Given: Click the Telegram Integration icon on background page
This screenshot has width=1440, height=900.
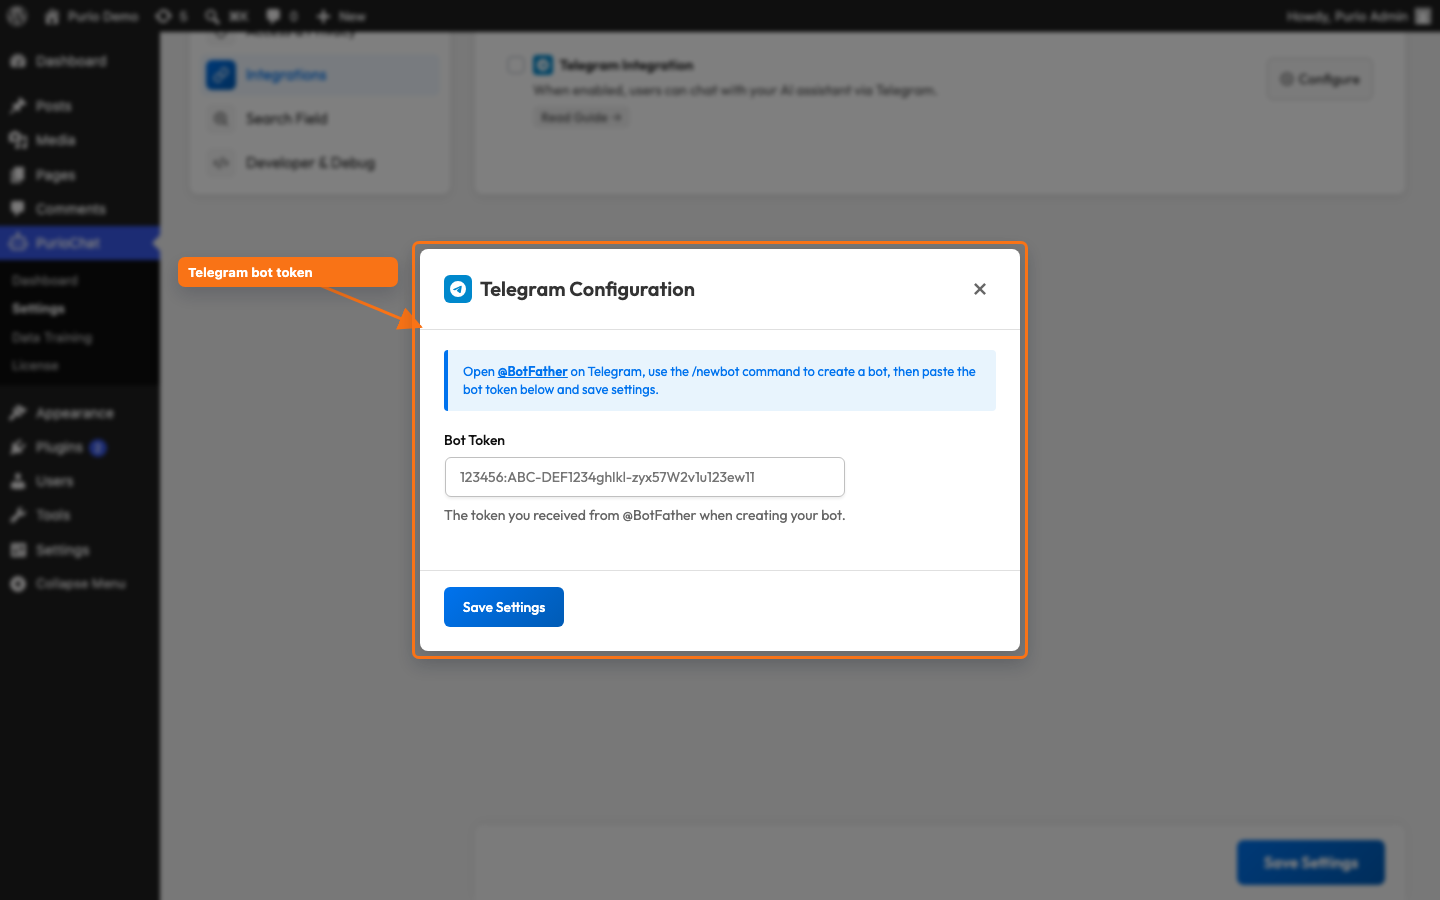Looking at the screenshot, I should pyautogui.click(x=543, y=65).
